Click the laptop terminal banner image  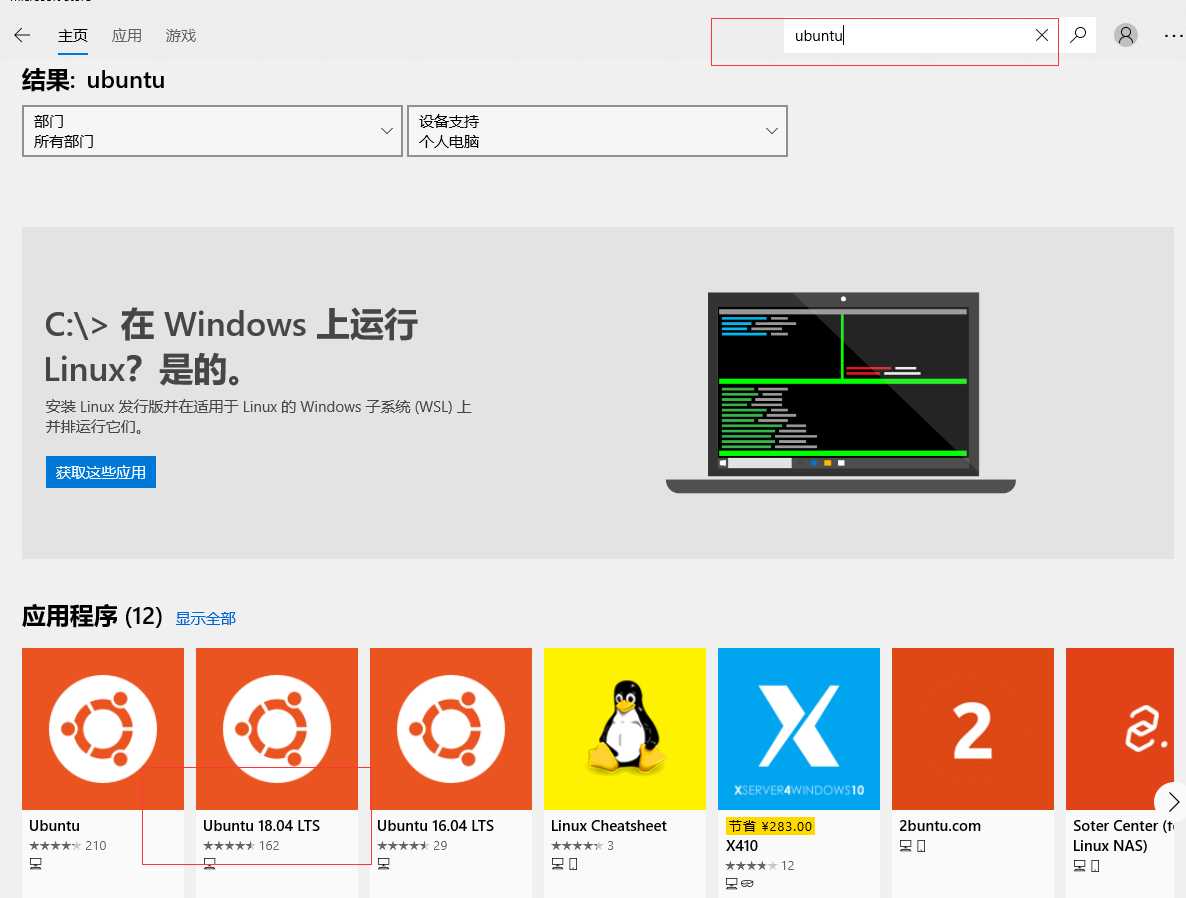click(841, 393)
